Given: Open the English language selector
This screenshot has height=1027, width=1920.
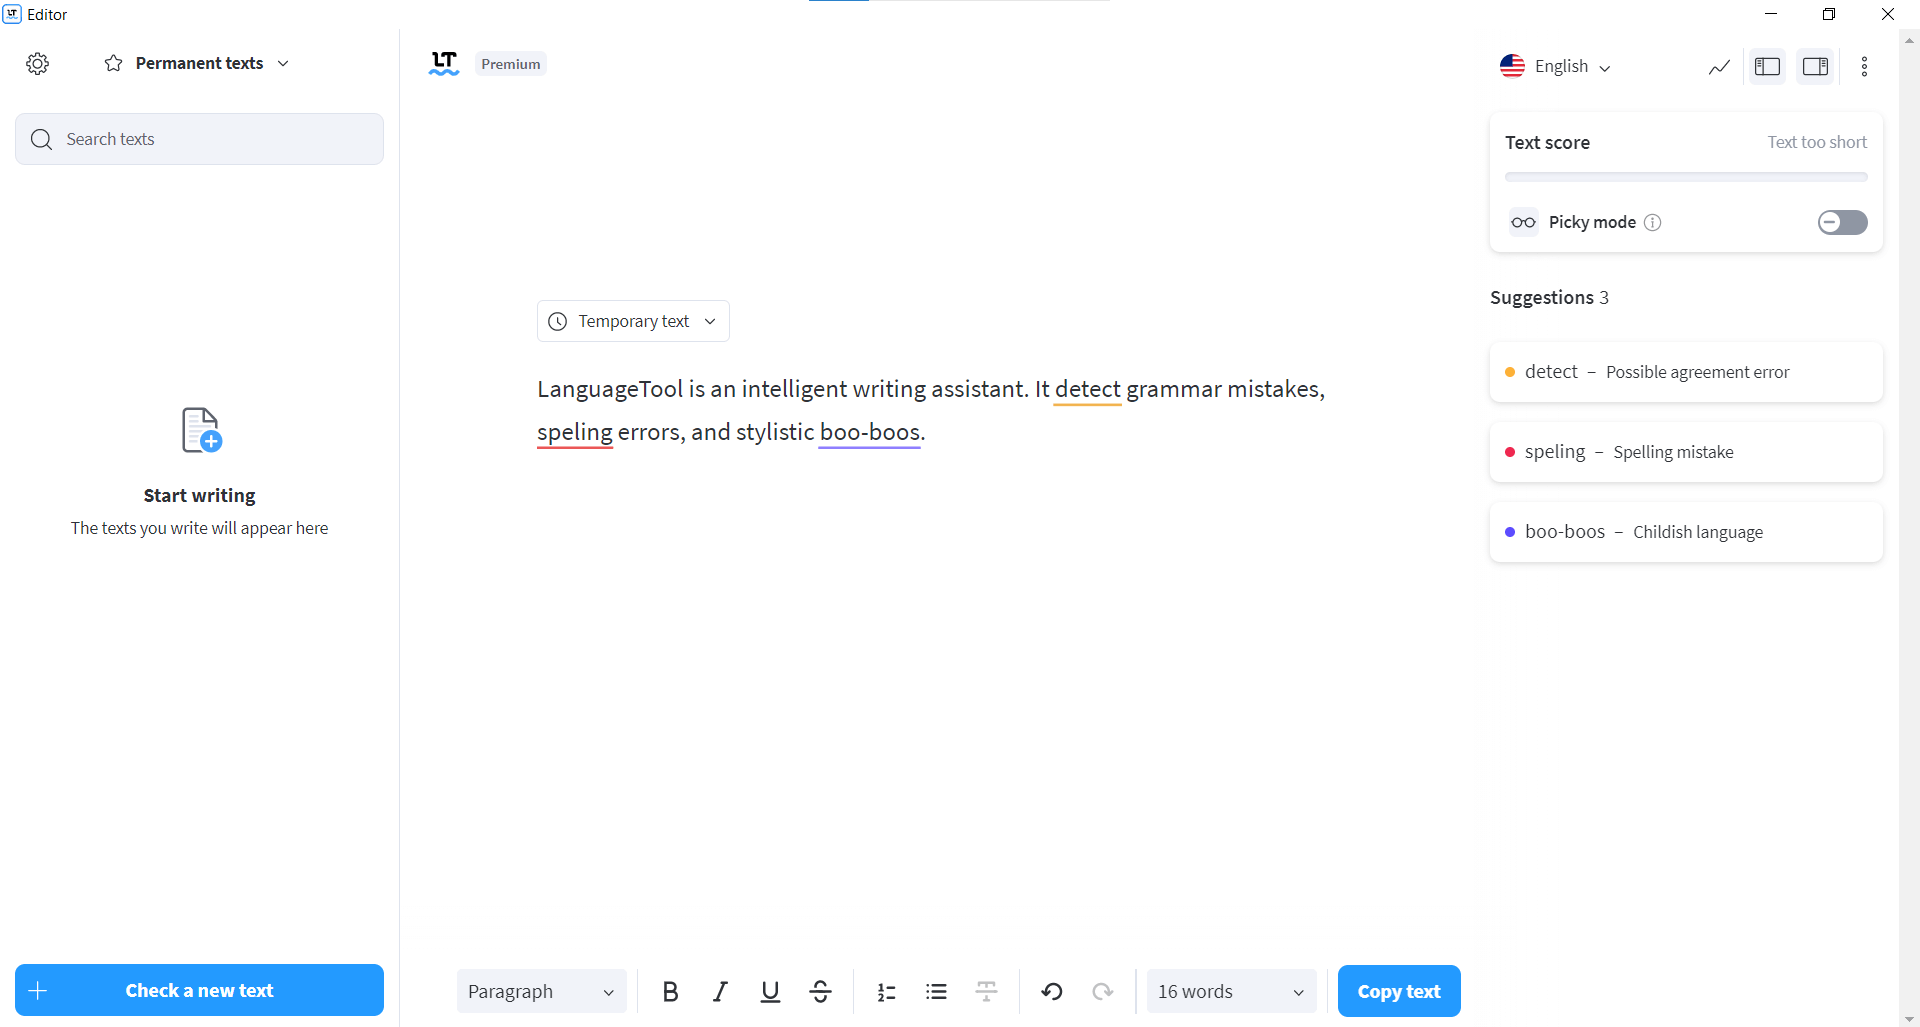Looking at the screenshot, I should click(x=1556, y=66).
